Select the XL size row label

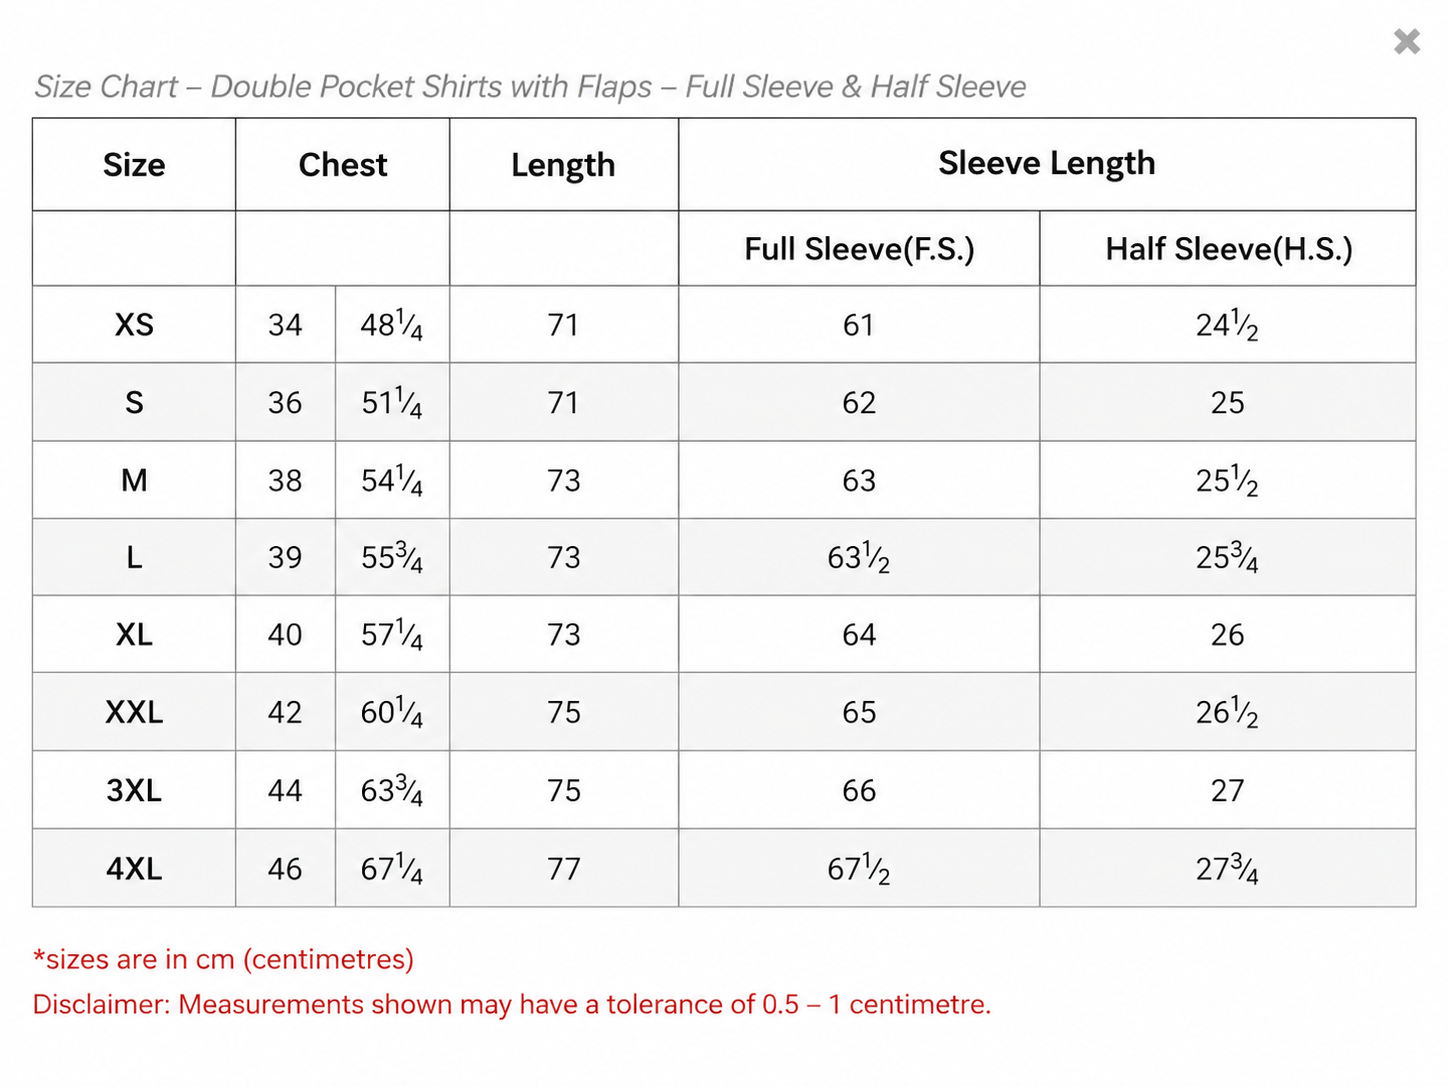click(134, 634)
